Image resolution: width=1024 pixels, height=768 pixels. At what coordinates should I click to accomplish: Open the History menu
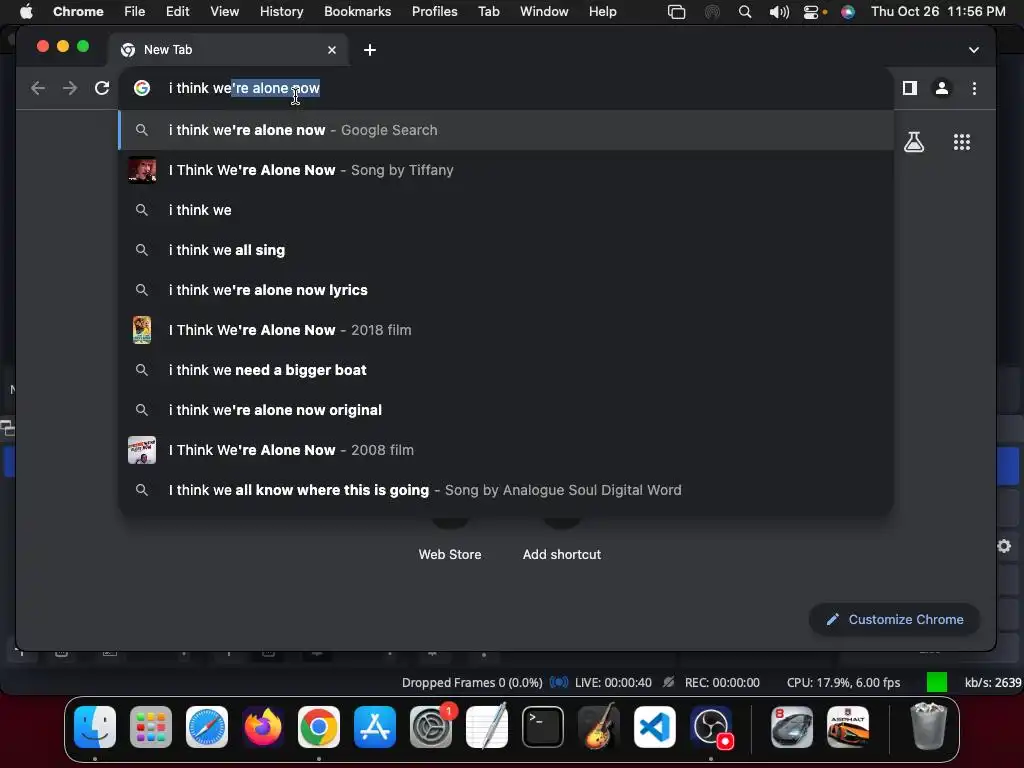click(x=281, y=11)
